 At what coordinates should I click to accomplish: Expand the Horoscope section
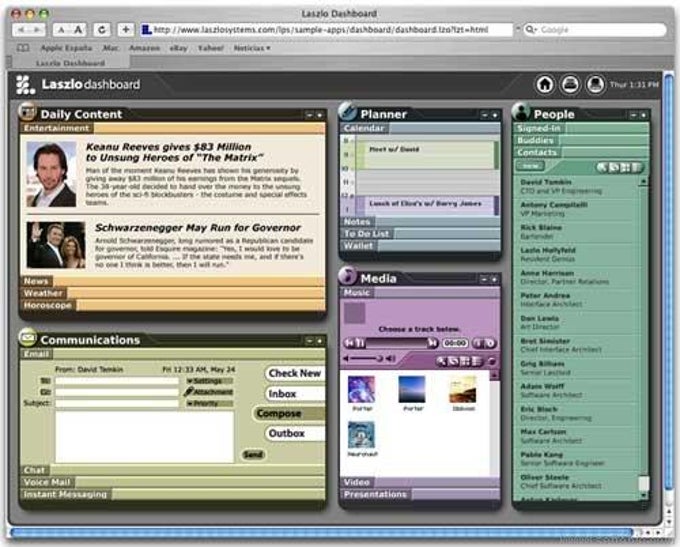pos(173,305)
